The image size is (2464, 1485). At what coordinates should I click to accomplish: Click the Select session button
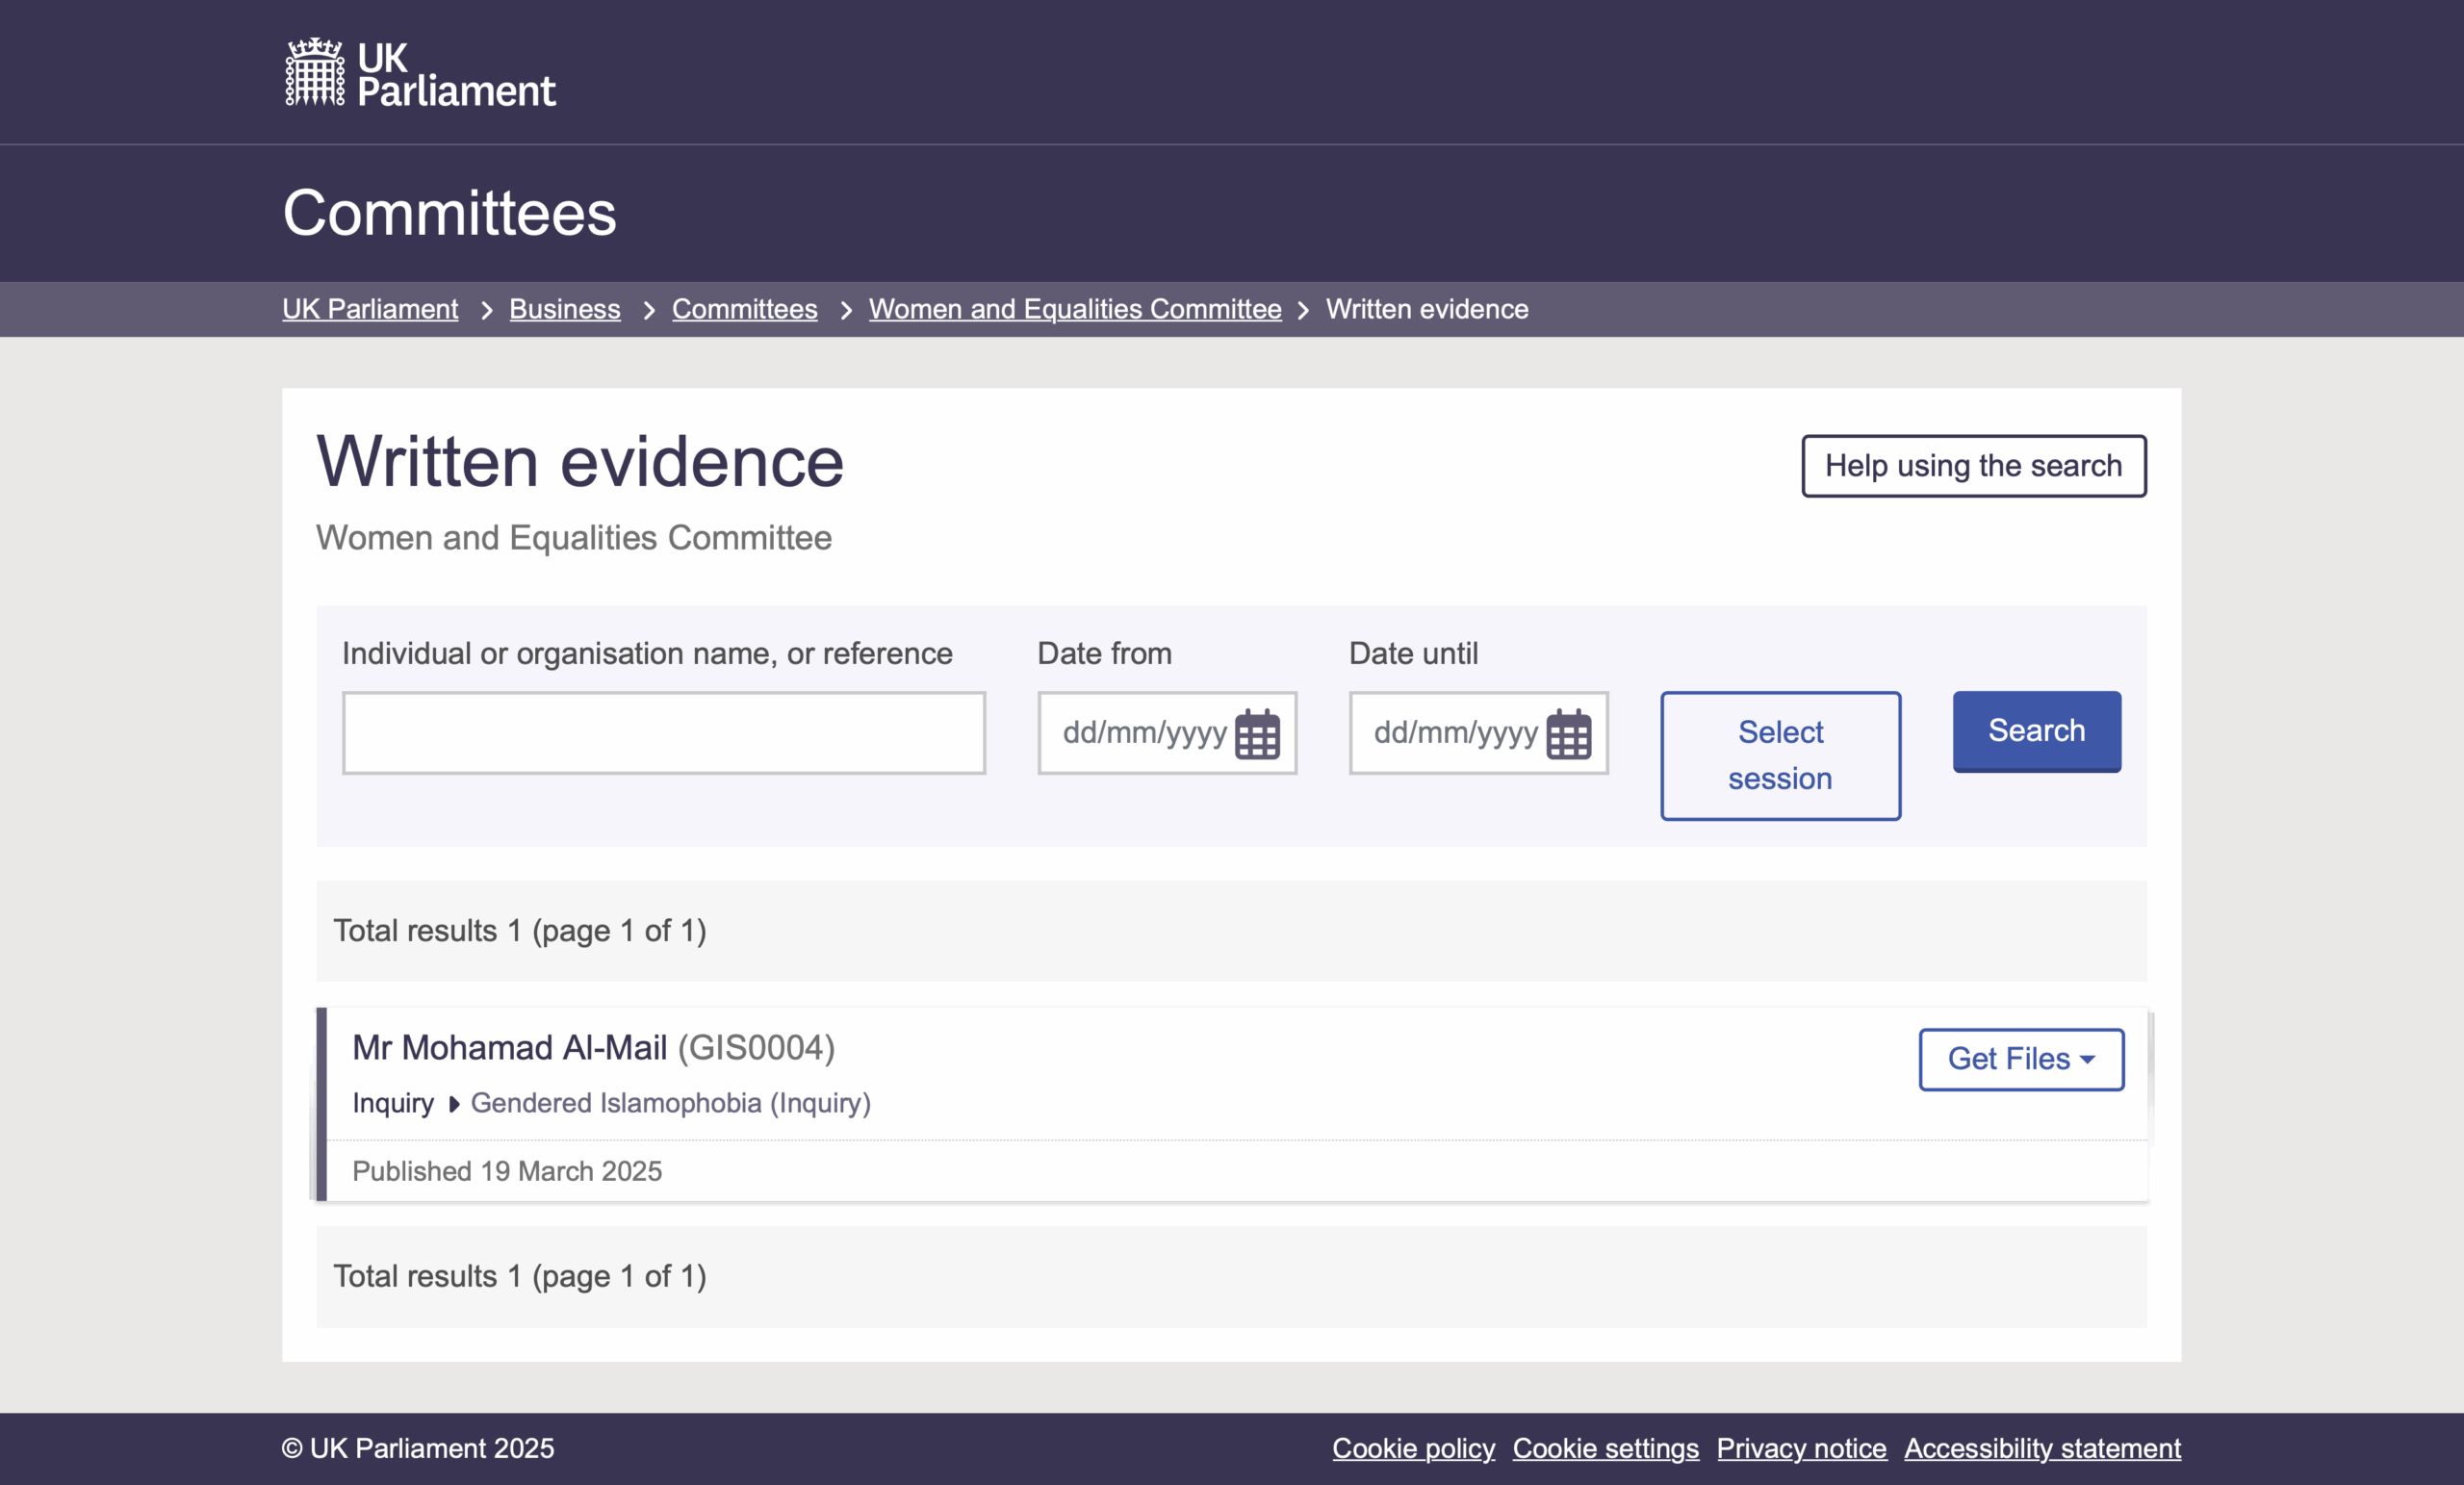(1780, 755)
